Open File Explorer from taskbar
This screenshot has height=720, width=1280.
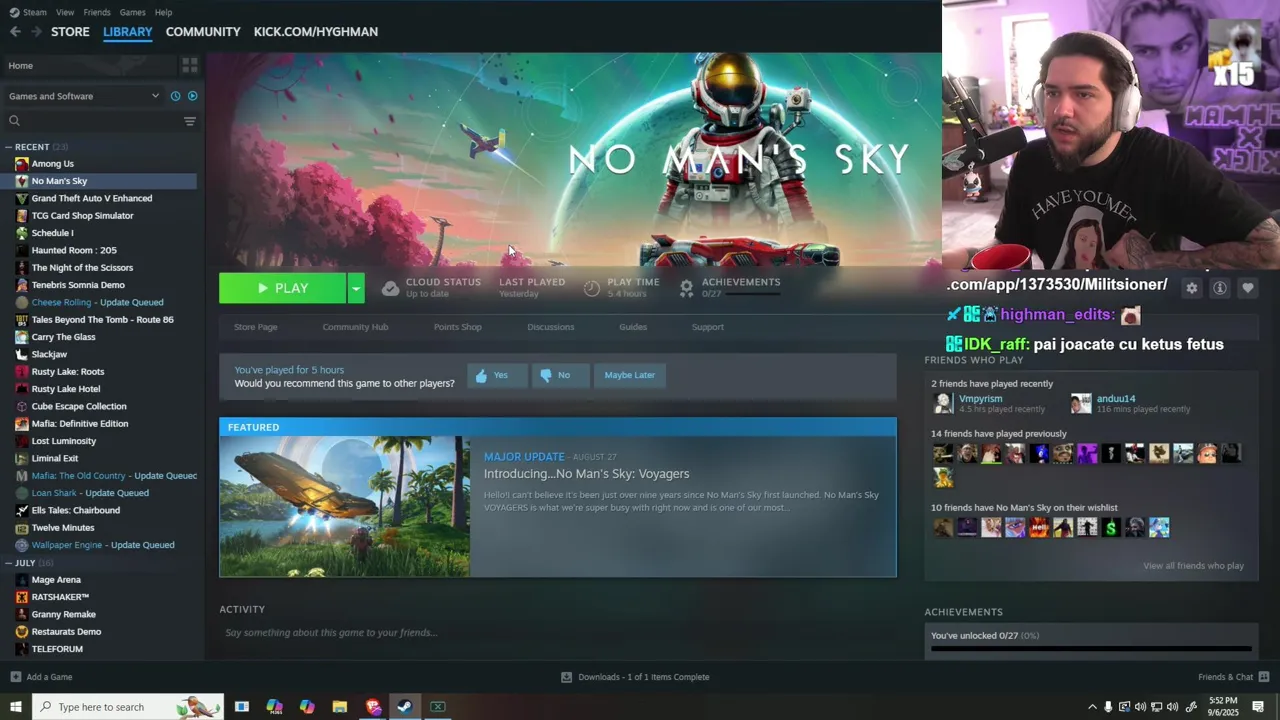pyautogui.click(x=340, y=707)
